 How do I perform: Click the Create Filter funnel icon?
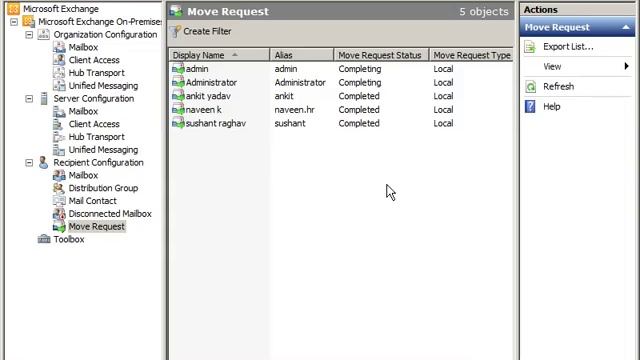[176, 31]
